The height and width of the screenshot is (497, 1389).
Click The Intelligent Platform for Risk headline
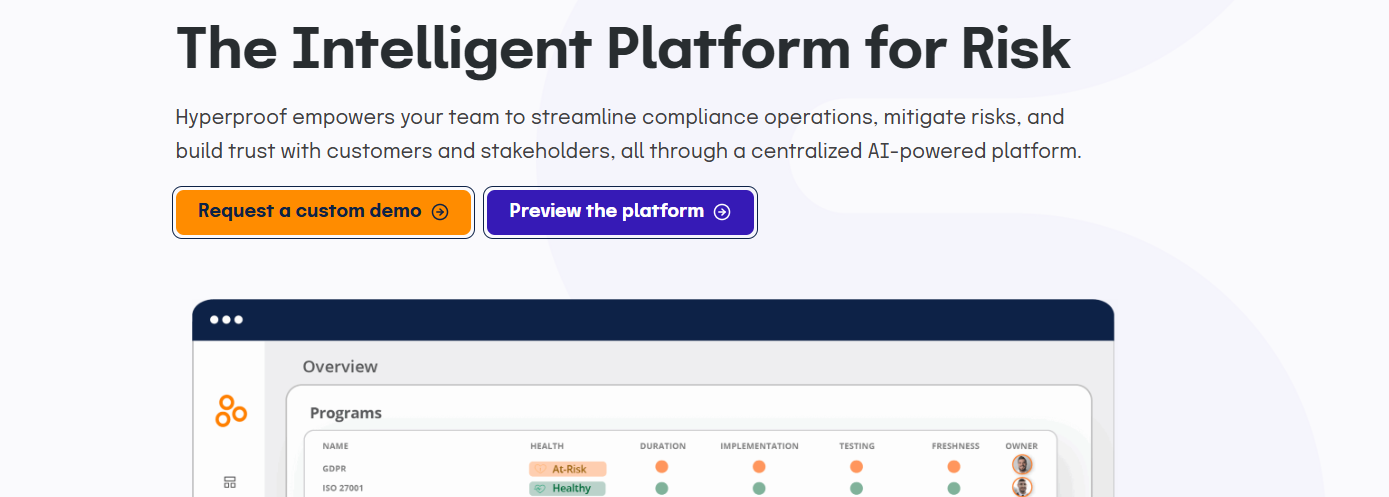click(623, 48)
